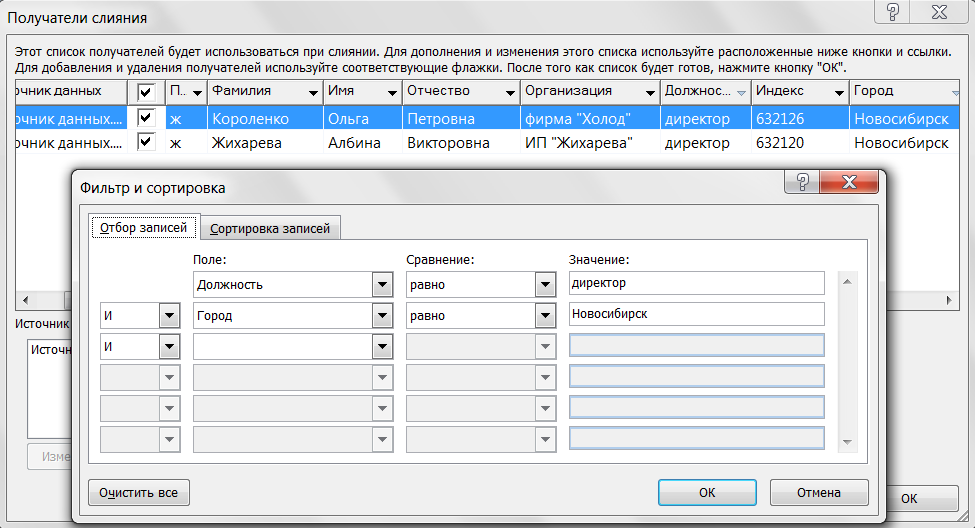Open the И operator dropdown beside Город
The image size is (975, 528).
pos(169,315)
